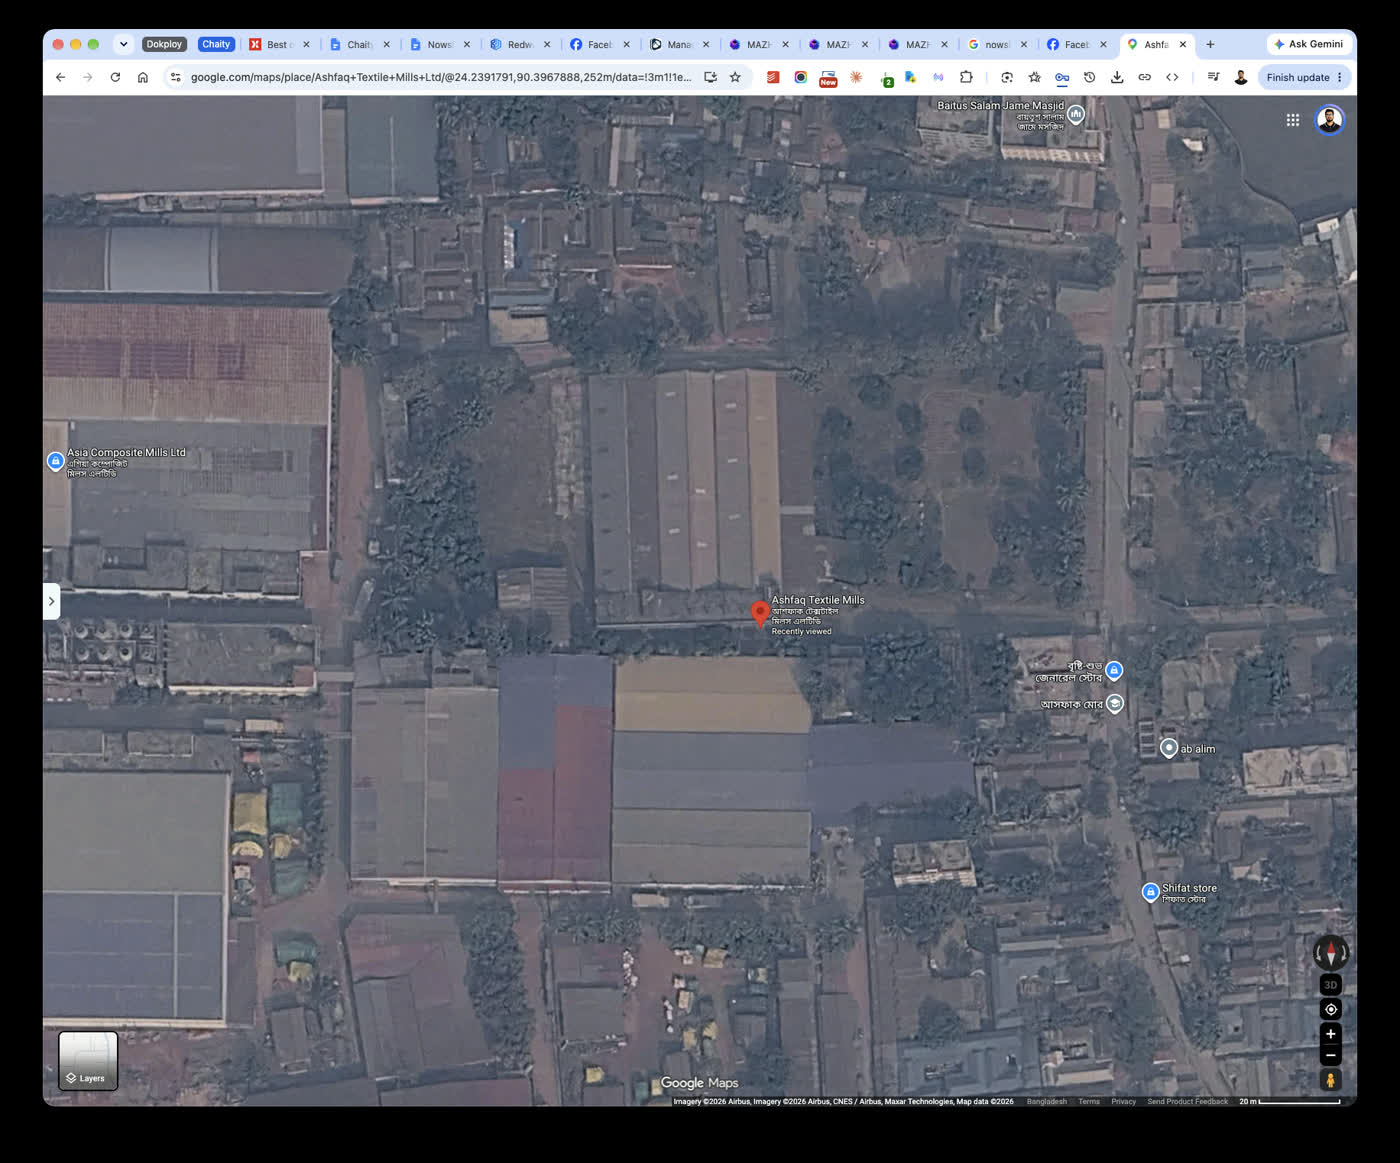Viewport: 1400px width, 1163px height.
Task: Click the Shifat store shop marker
Action: [1151, 891]
